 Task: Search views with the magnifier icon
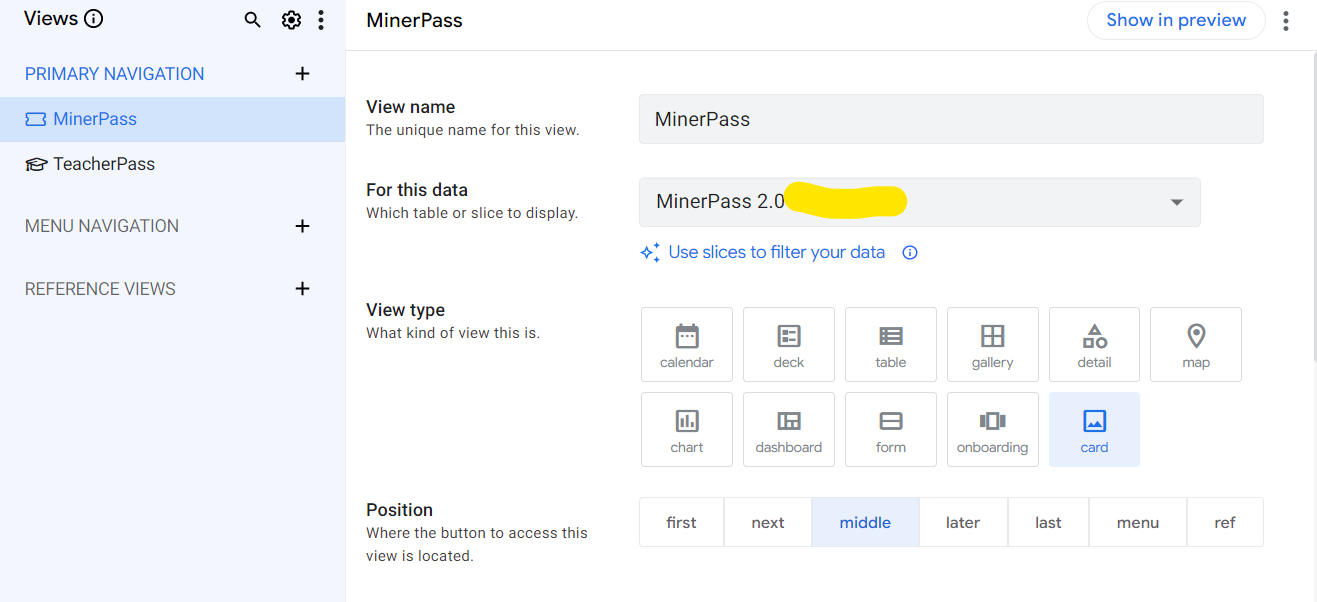(253, 20)
